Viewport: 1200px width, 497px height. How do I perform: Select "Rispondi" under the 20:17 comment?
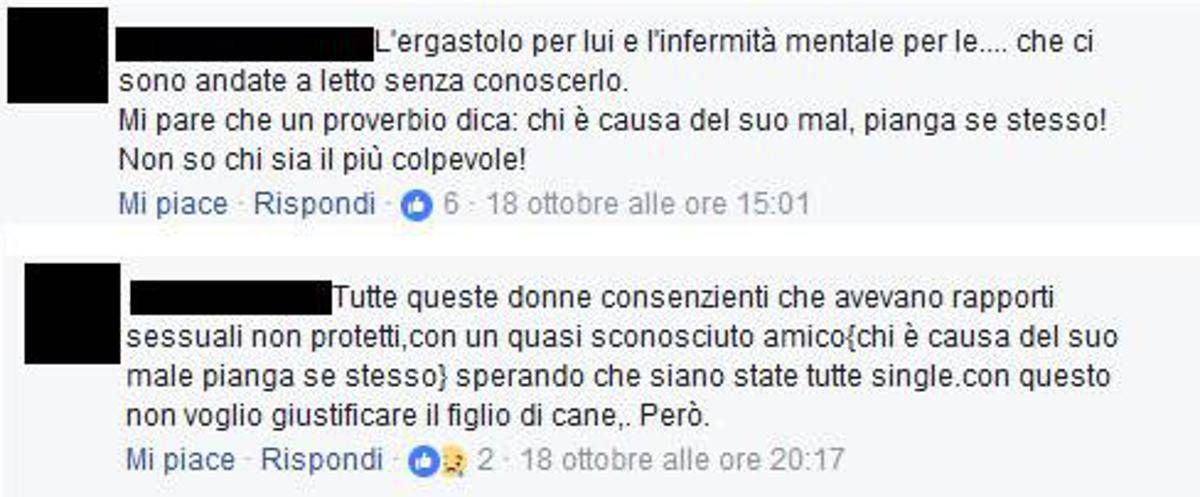point(322,460)
